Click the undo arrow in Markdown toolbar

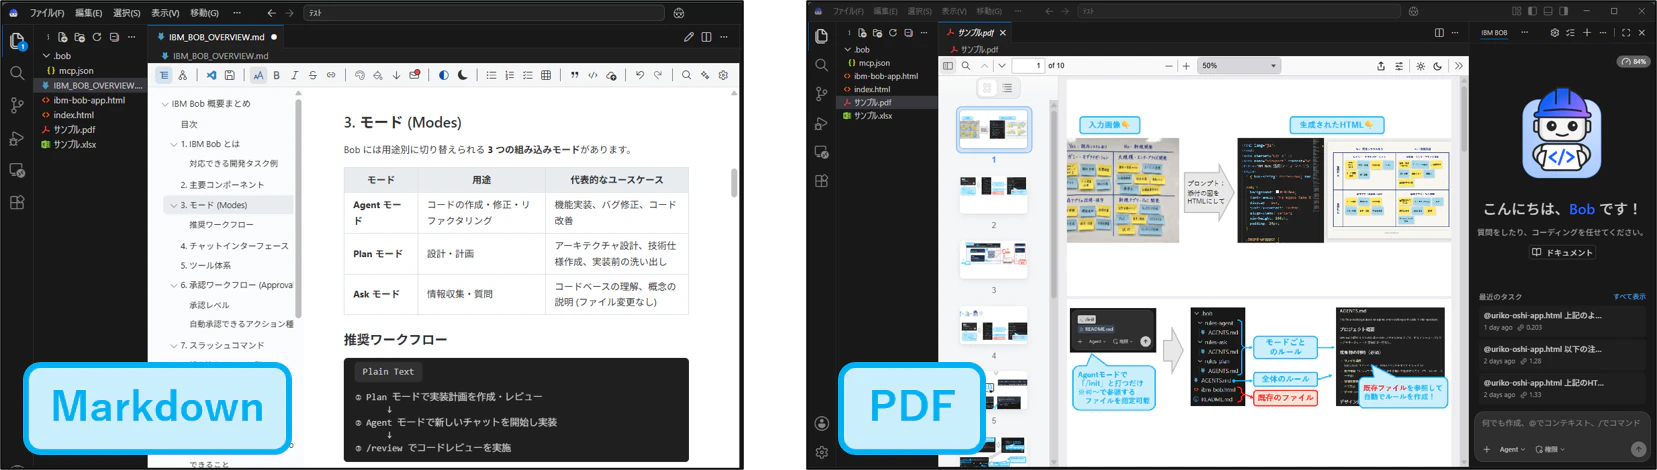pyautogui.click(x=640, y=75)
